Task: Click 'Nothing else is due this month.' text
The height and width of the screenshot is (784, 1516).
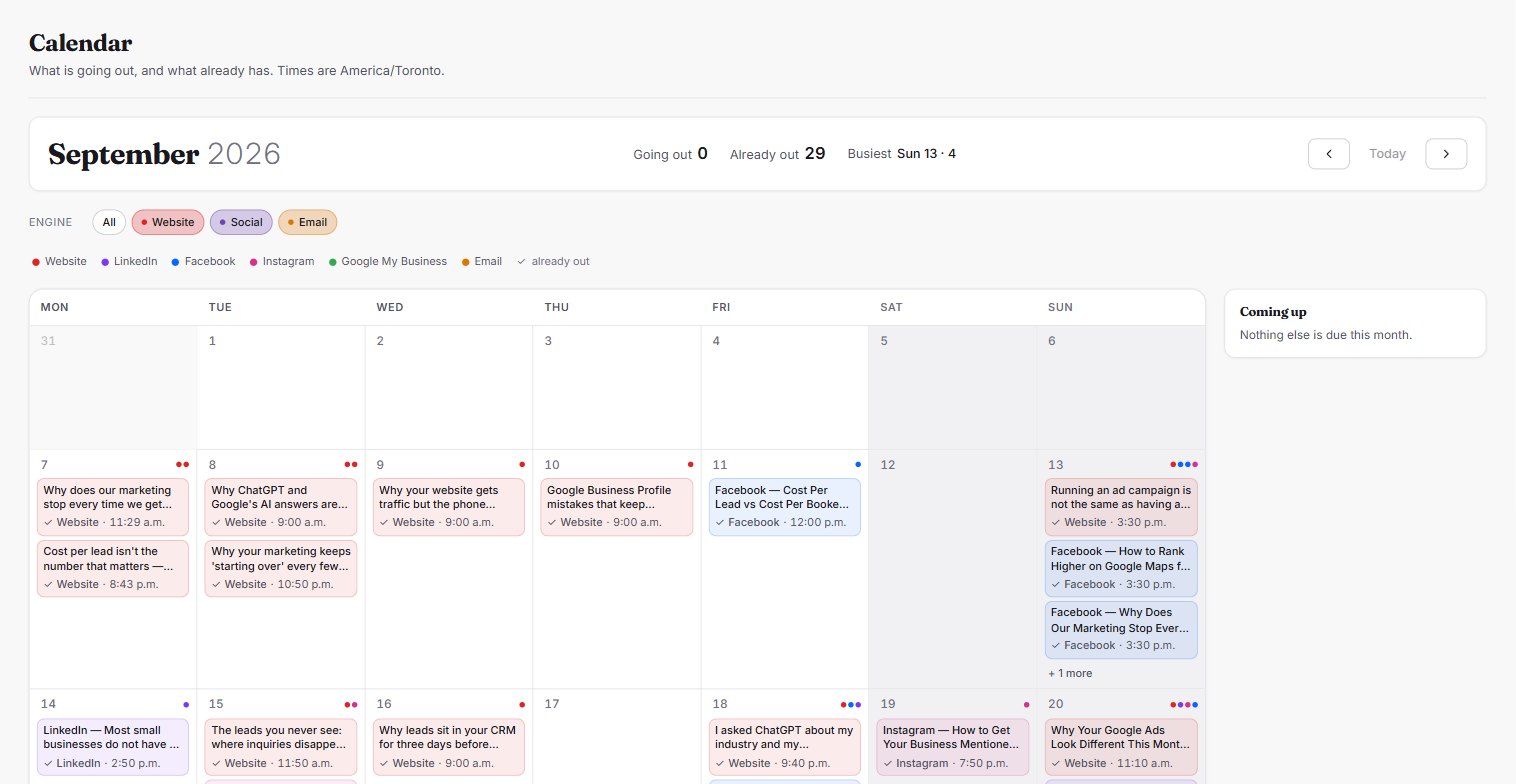Action: (x=1326, y=335)
